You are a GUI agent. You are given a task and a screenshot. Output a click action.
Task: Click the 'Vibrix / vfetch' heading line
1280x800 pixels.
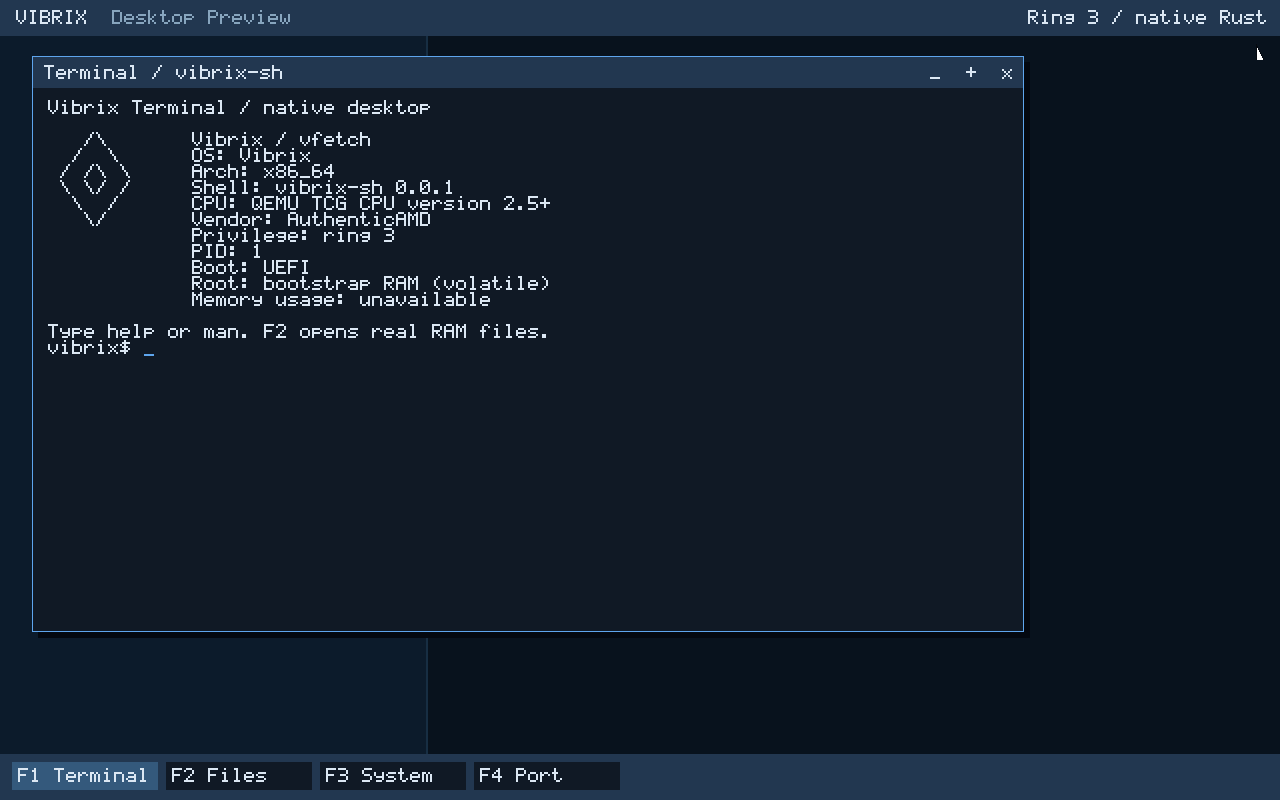pos(281,140)
